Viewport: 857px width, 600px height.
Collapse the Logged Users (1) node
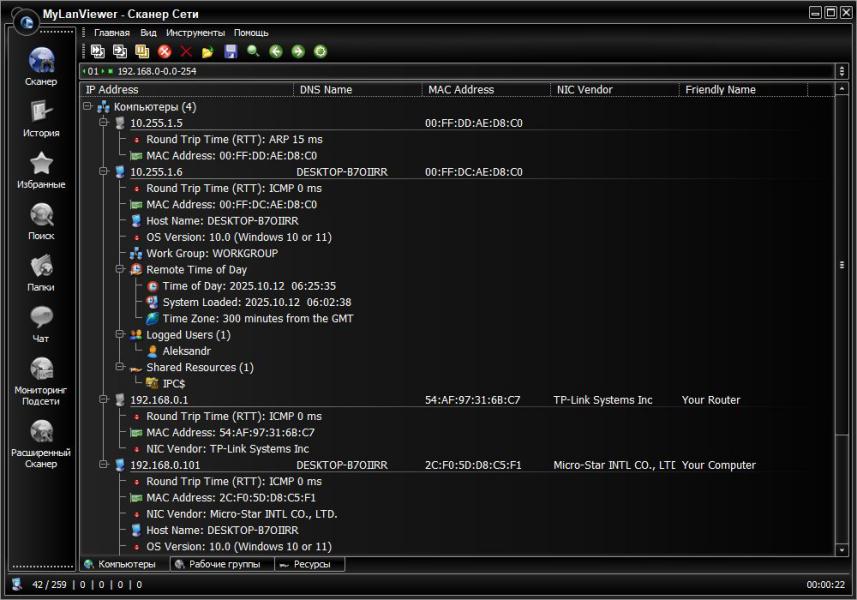(119, 335)
